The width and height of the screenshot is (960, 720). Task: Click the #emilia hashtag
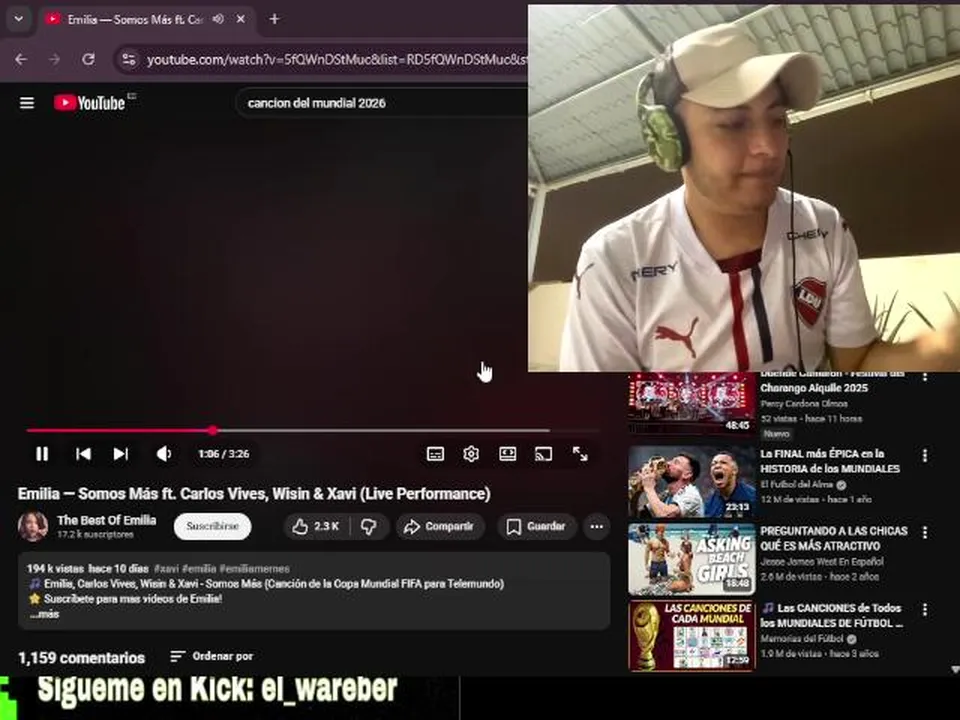[199, 569]
